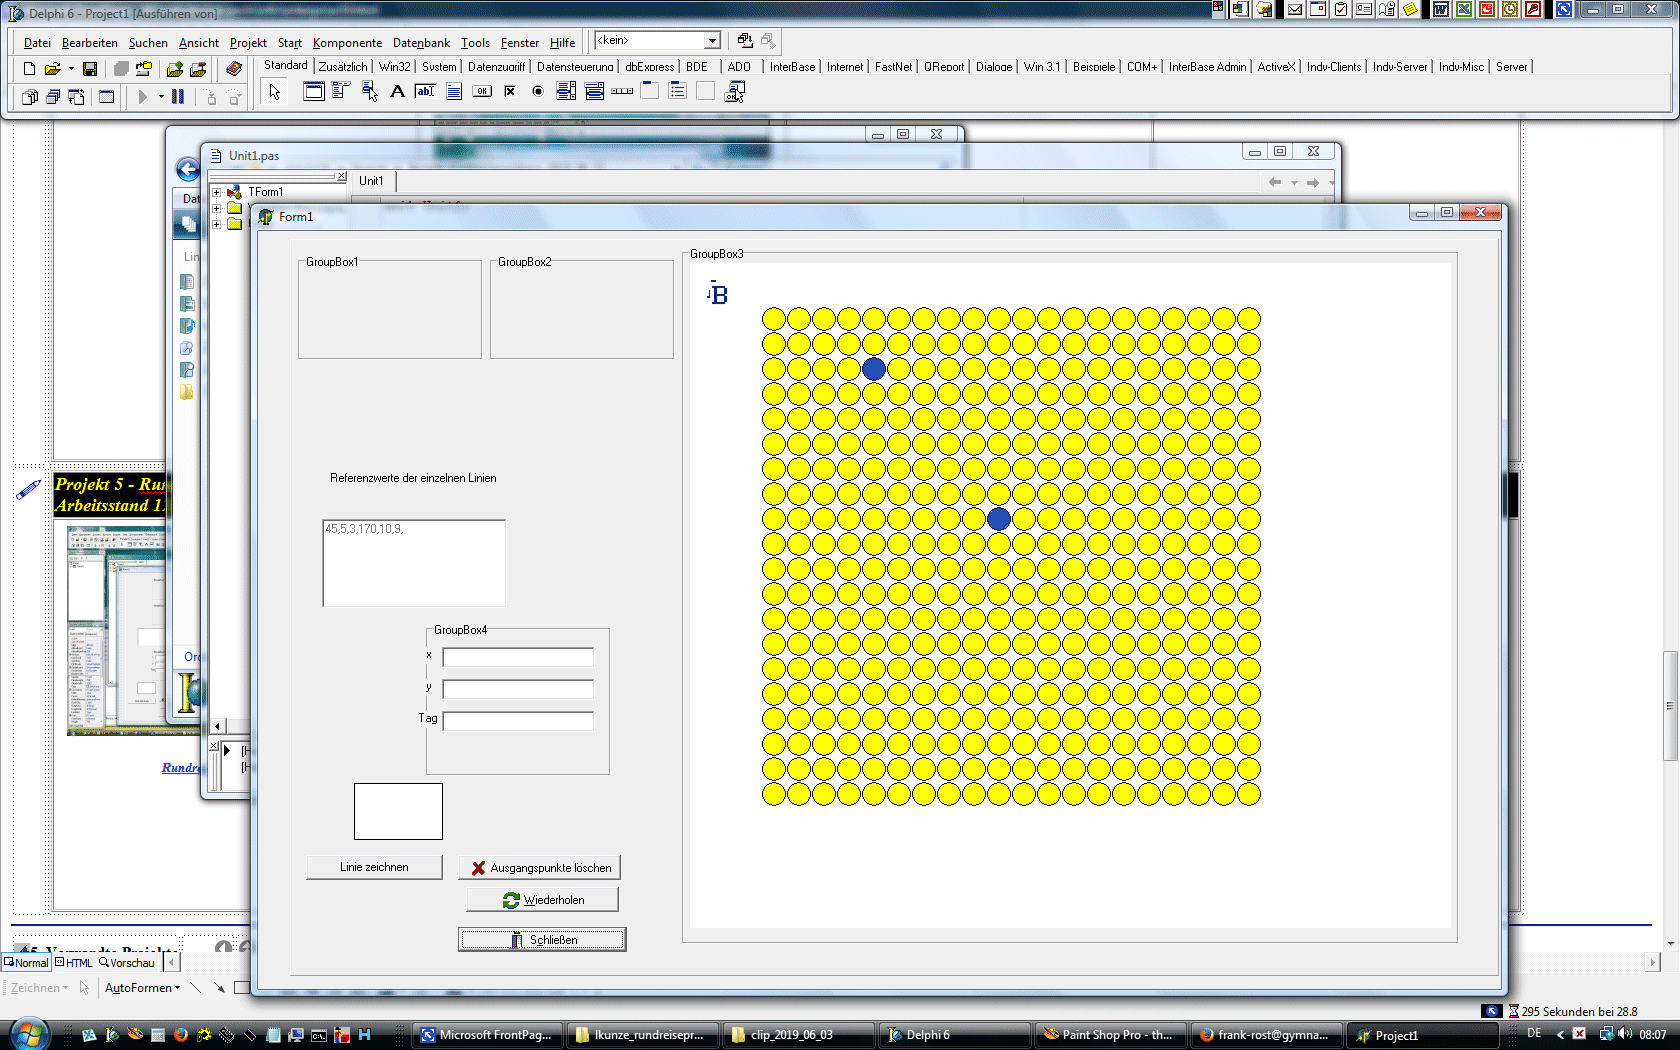Viewport: 1680px width, 1050px height.
Task: Select the ScrollBar component icon
Action: [622, 91]
